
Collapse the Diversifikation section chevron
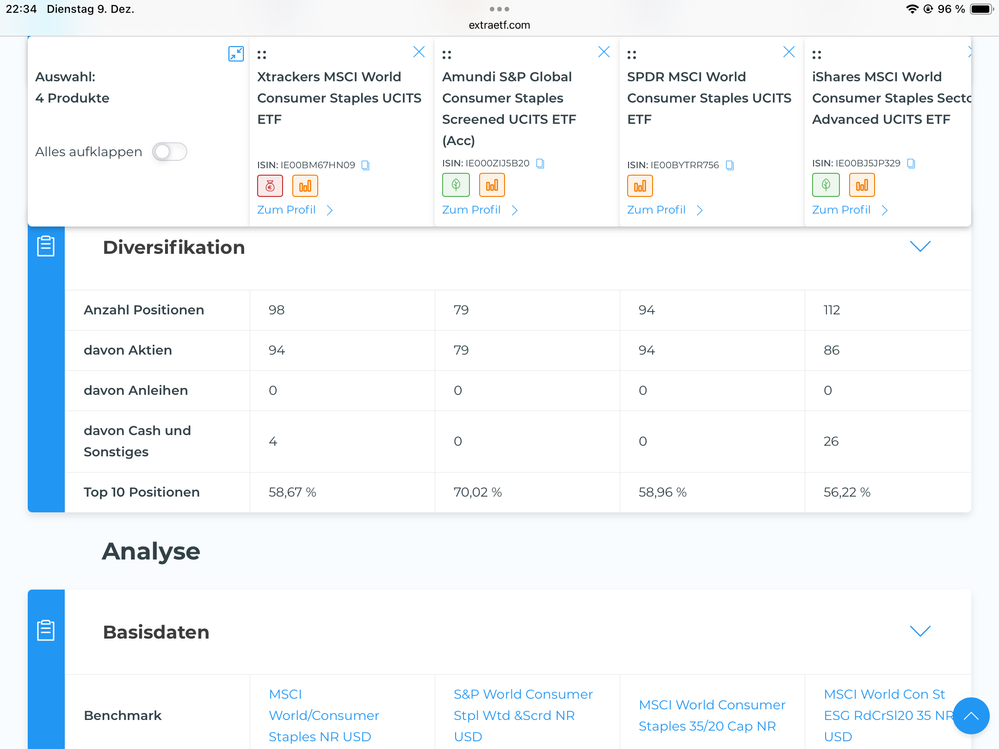pos(920,247)
